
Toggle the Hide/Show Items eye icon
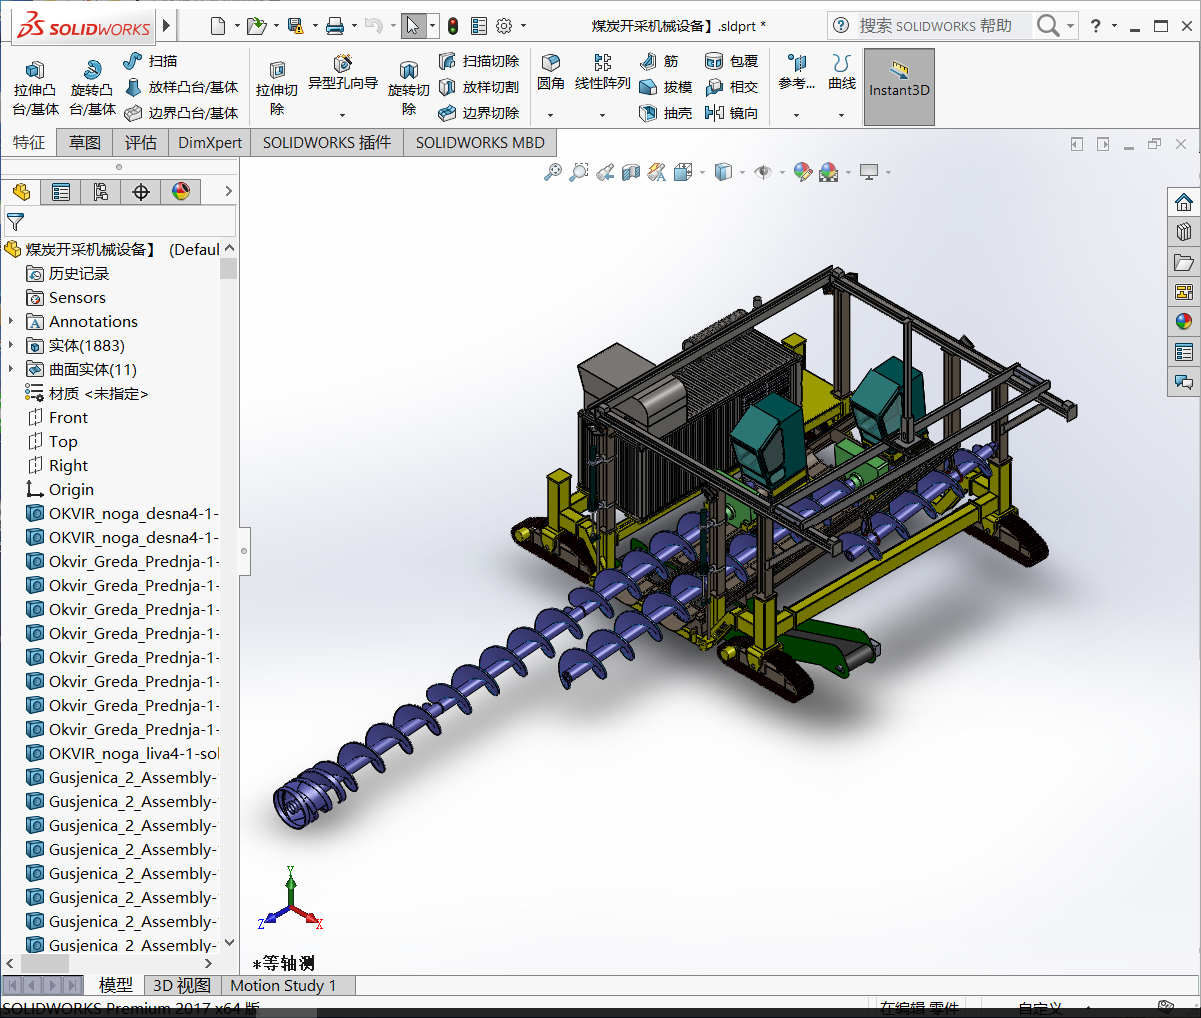(764, 171)
